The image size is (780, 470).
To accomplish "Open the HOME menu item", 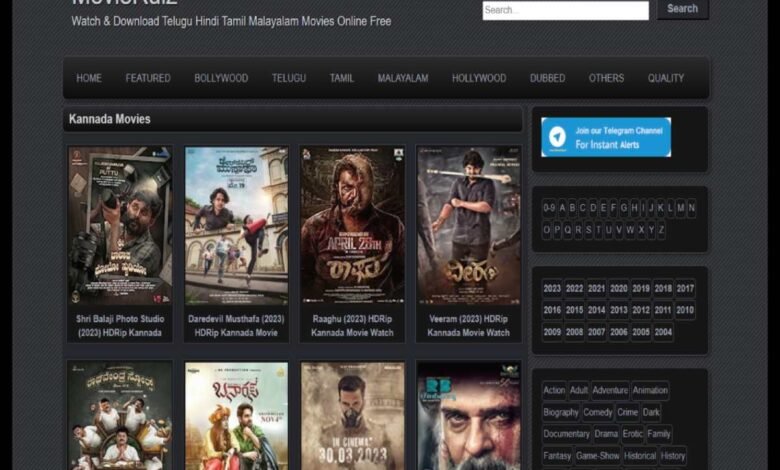I will click(89, 78).
